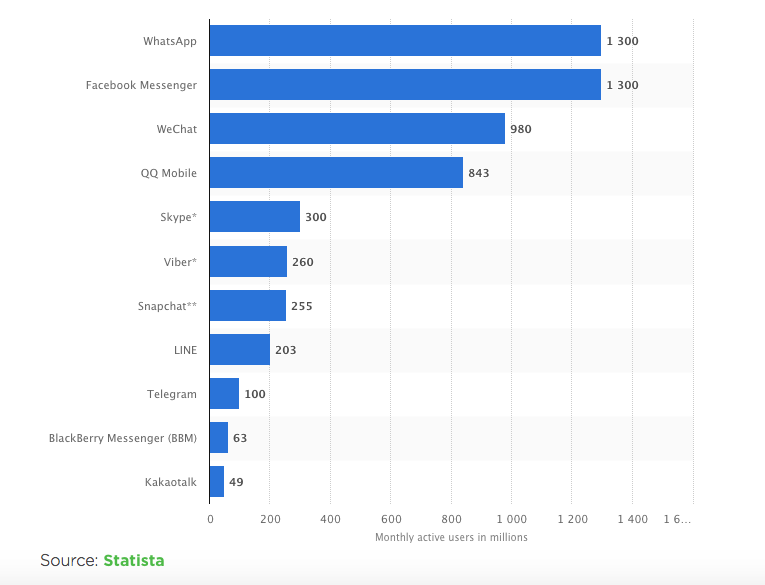Click the LINE axis label
This screenshot has height=585, width=765.
pyautogui.click(x=185, y=350)
